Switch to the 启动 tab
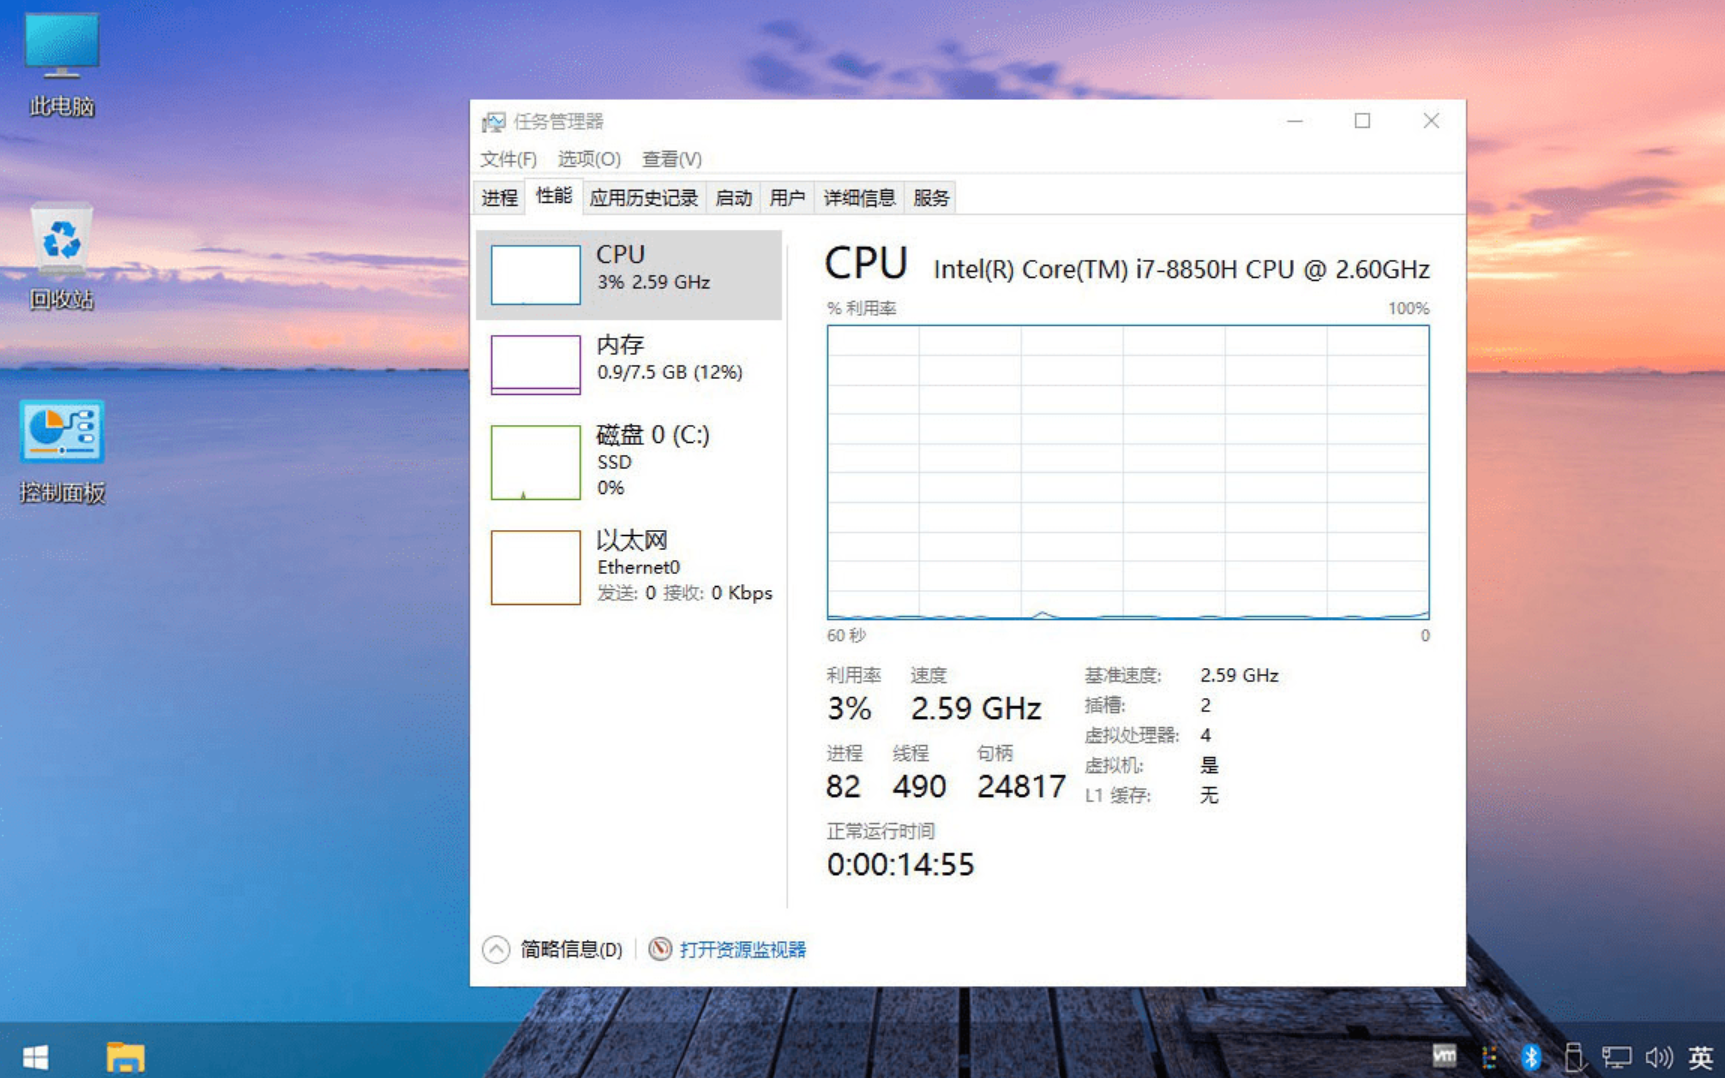The image size is (1725, 1078). point(733,198)
